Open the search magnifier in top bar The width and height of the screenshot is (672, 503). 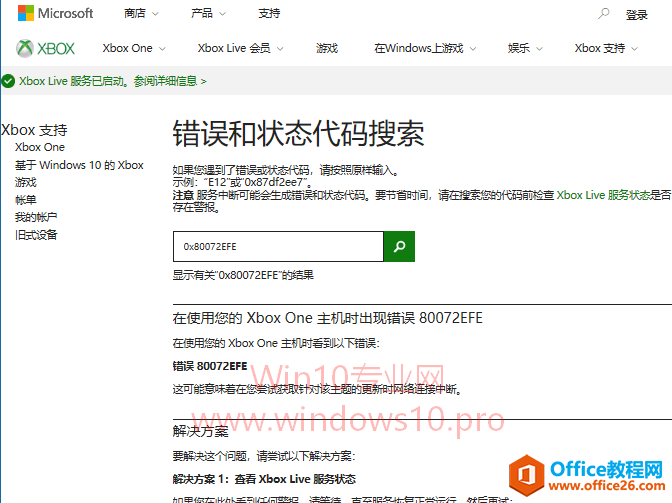click(603, 14)
